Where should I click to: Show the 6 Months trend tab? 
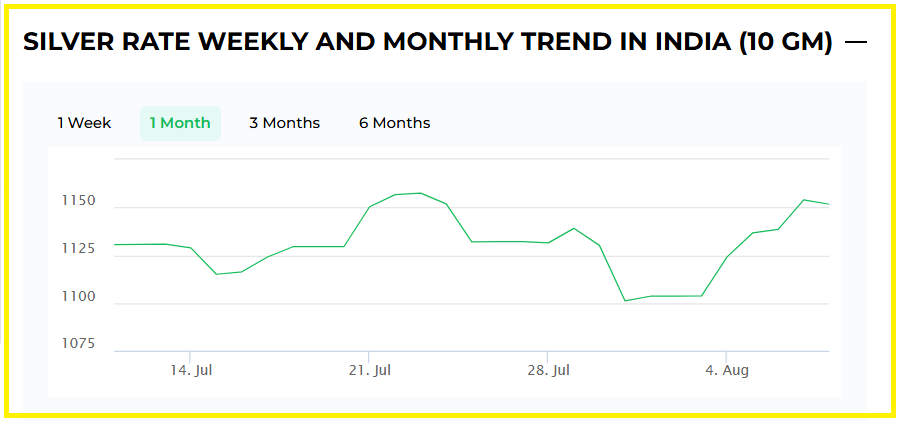395,123
